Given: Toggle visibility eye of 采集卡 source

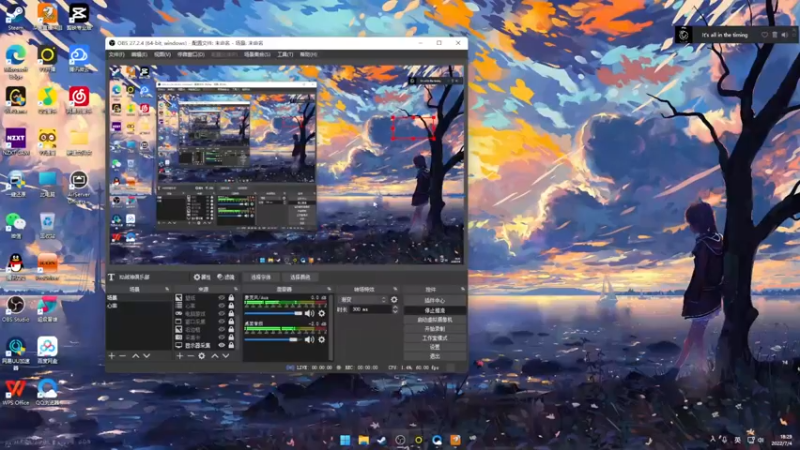Looking at the screenshot, I should [221, 337].
